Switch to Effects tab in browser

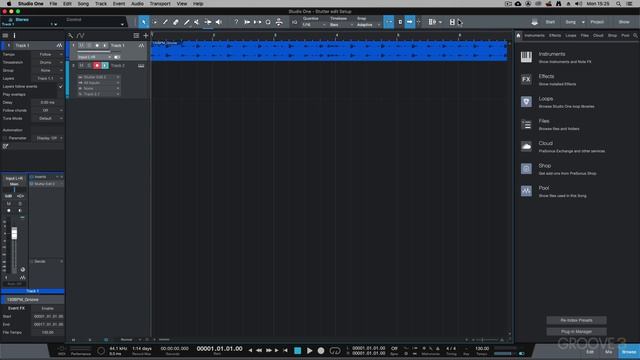(x=555, y=36)
